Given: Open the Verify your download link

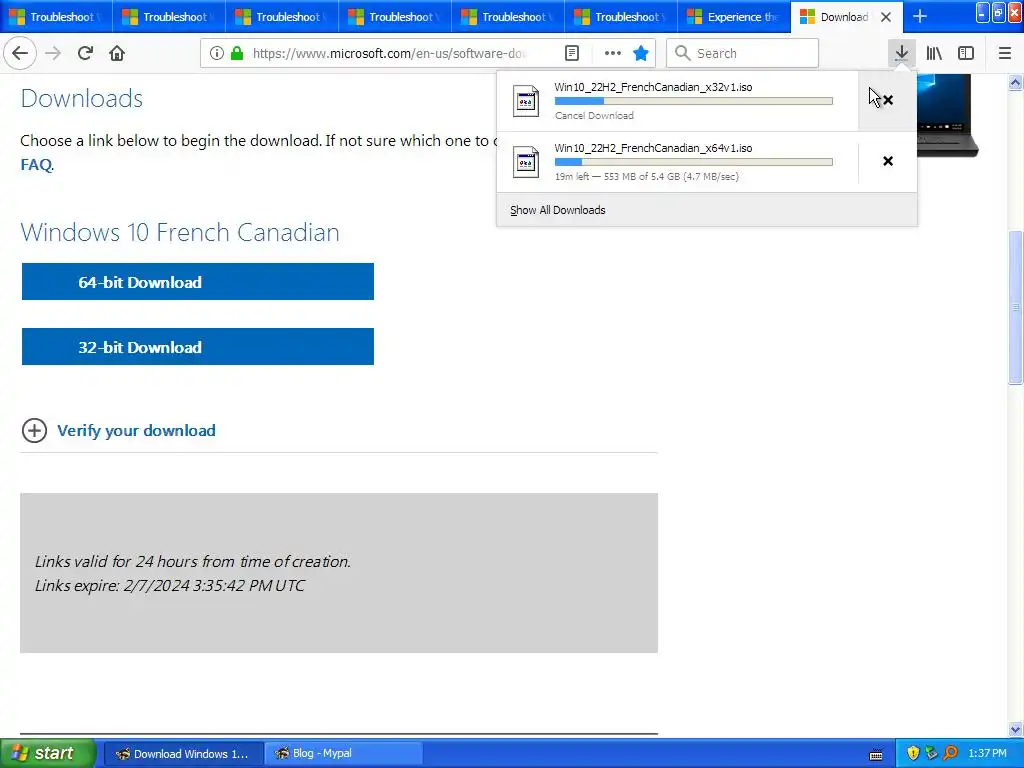Looking at the screenshot, I should [136, 430].
